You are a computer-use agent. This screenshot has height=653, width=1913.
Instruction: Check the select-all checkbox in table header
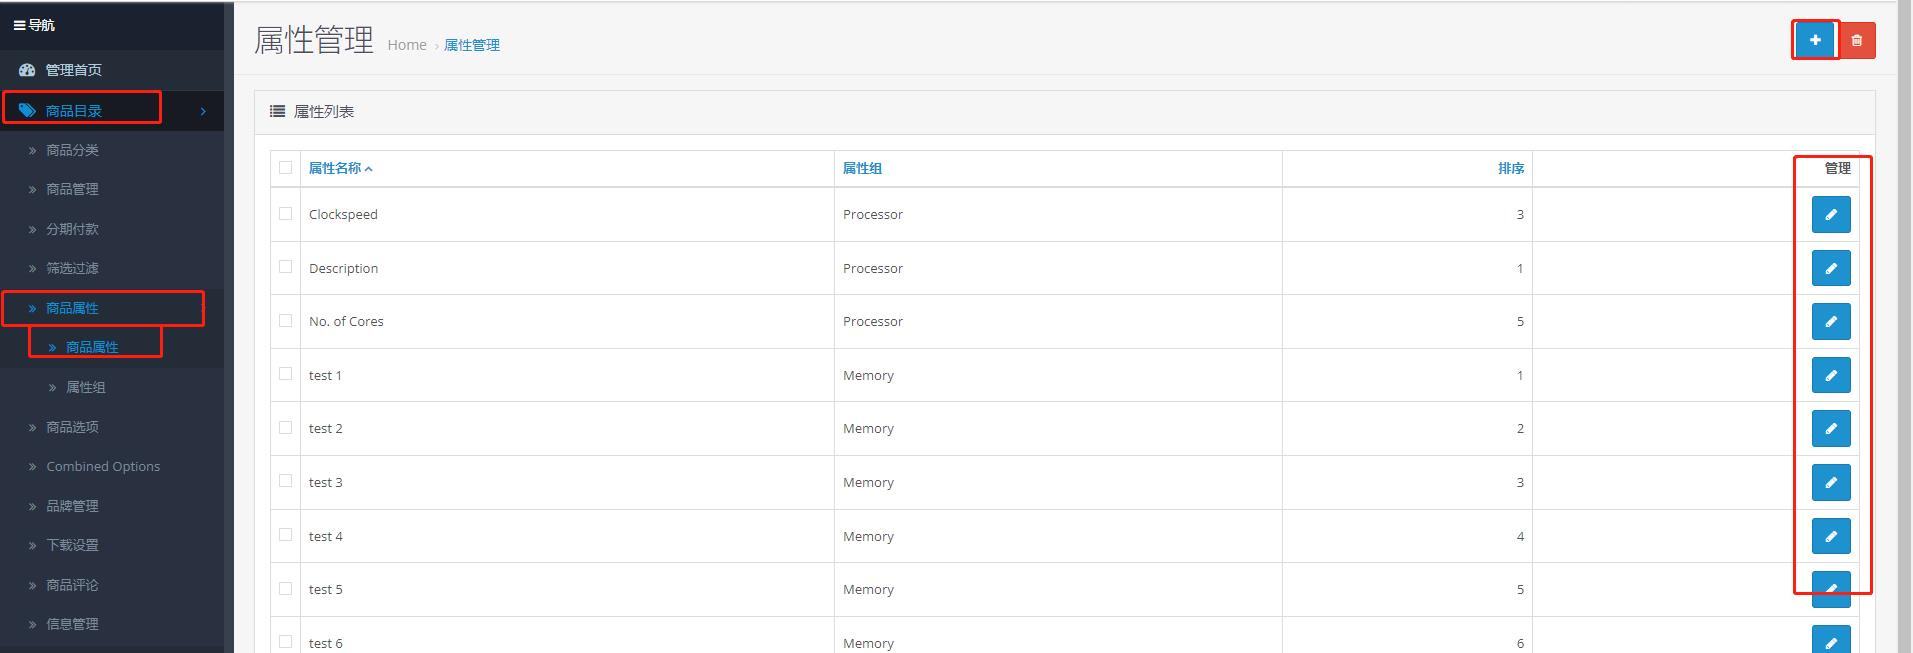click(x=286, y=168)
